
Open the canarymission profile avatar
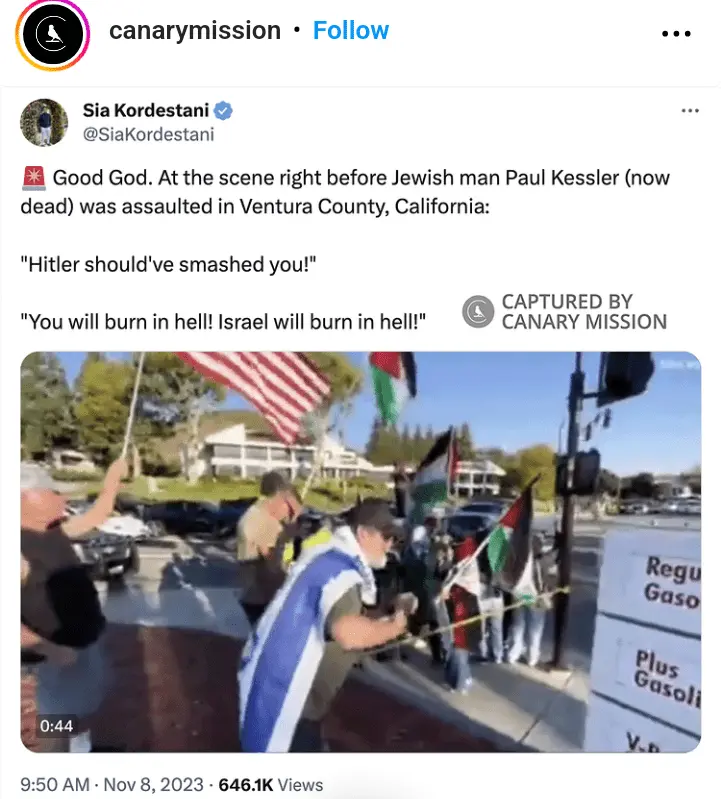tap(53, 35)
